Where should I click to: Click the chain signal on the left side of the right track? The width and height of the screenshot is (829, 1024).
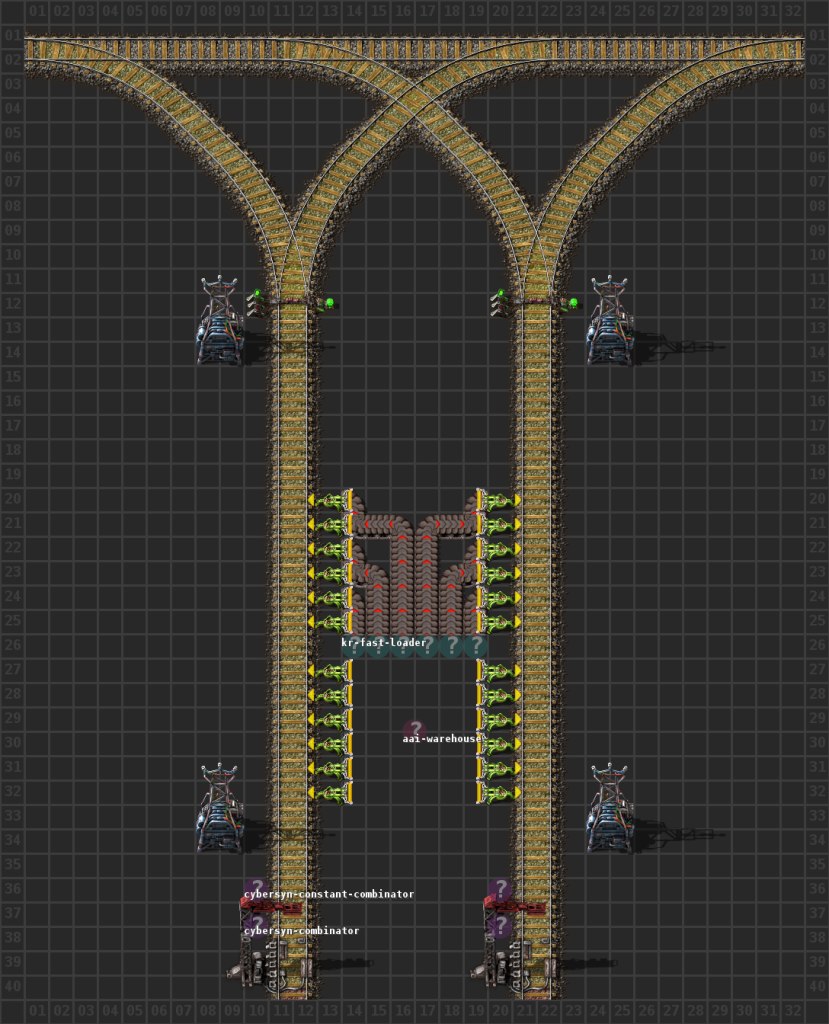pos(499,303)
